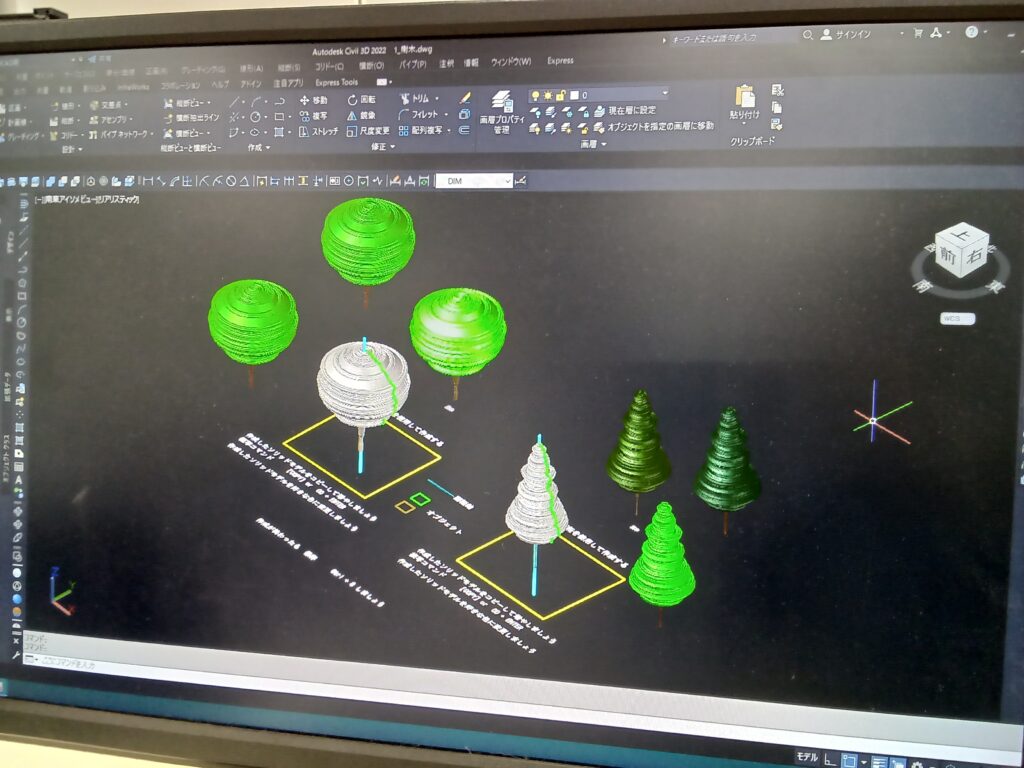The image size is (1024, 768).
Task: Switch to the Express Tools ribbon tab
Action: coord(336,82)
